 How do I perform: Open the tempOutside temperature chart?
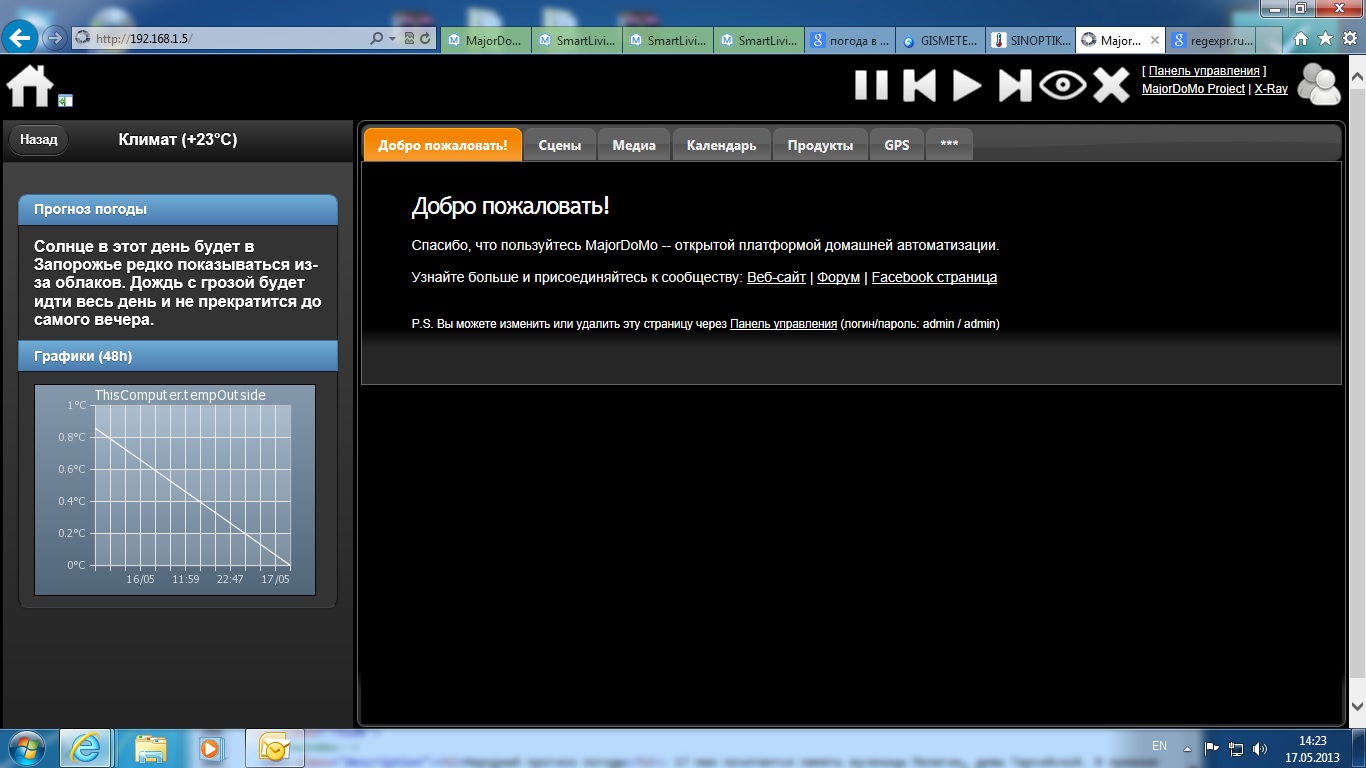click(175, 490)
